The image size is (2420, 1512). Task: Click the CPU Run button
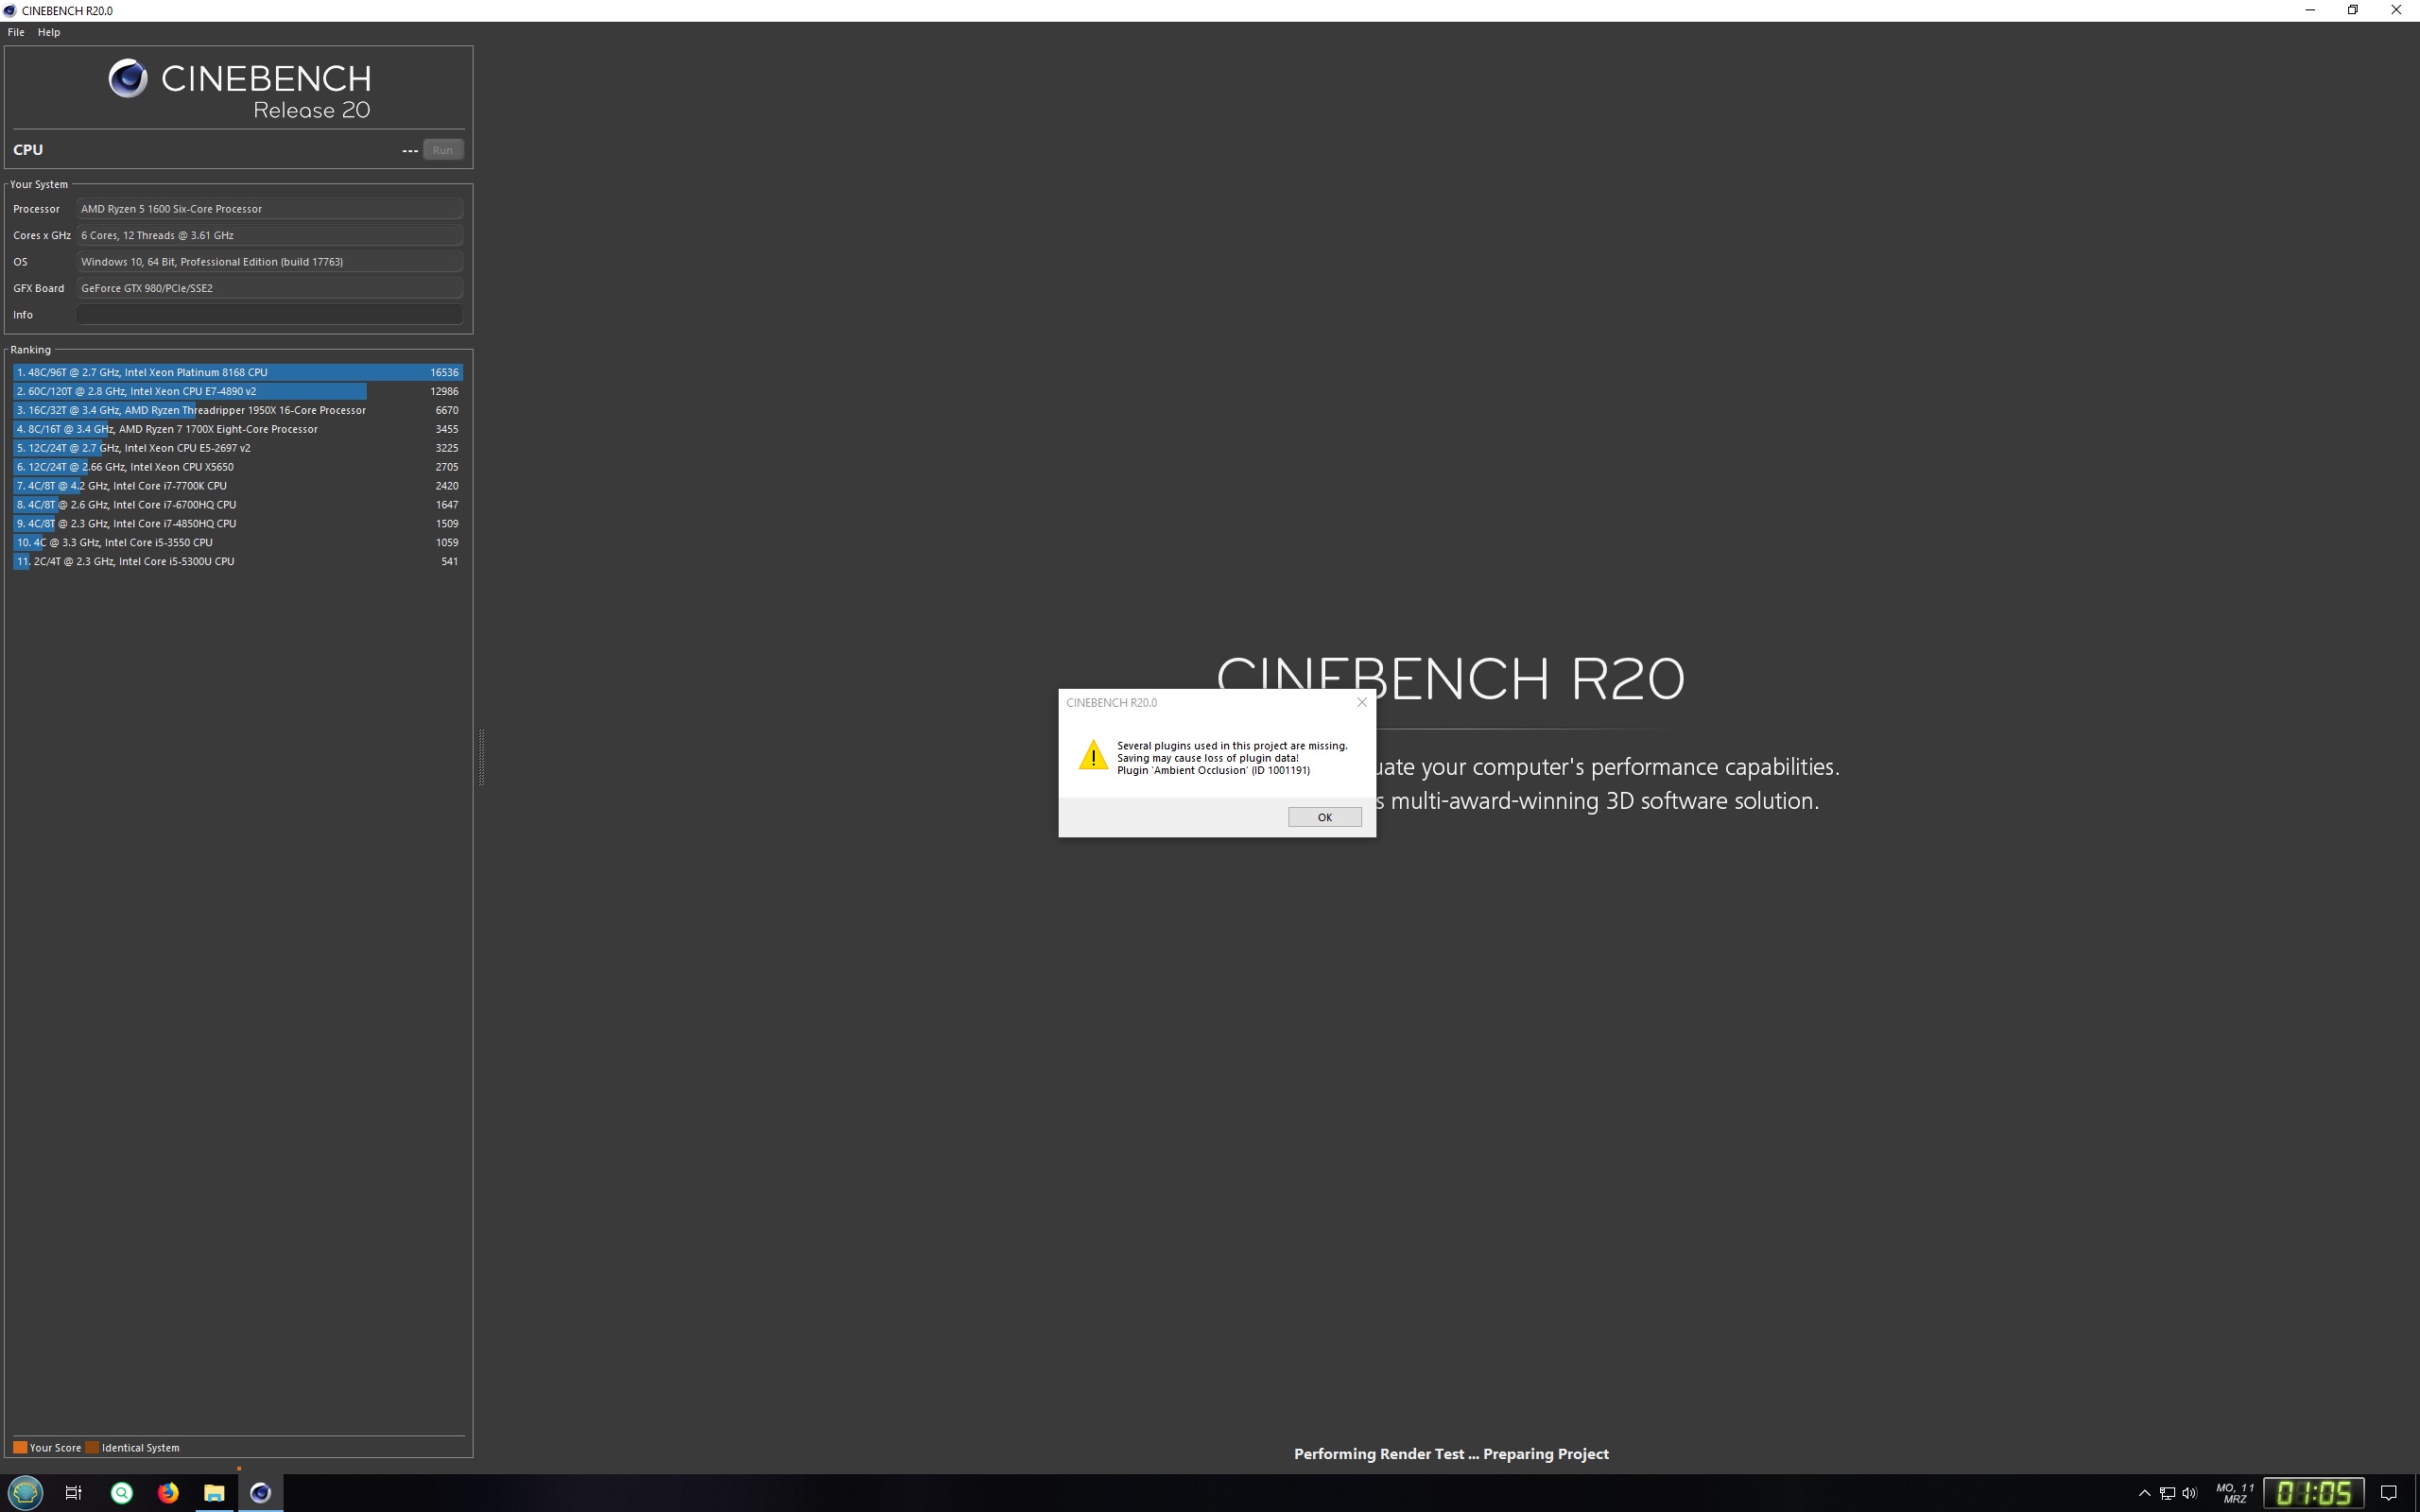tap(443, 150)
